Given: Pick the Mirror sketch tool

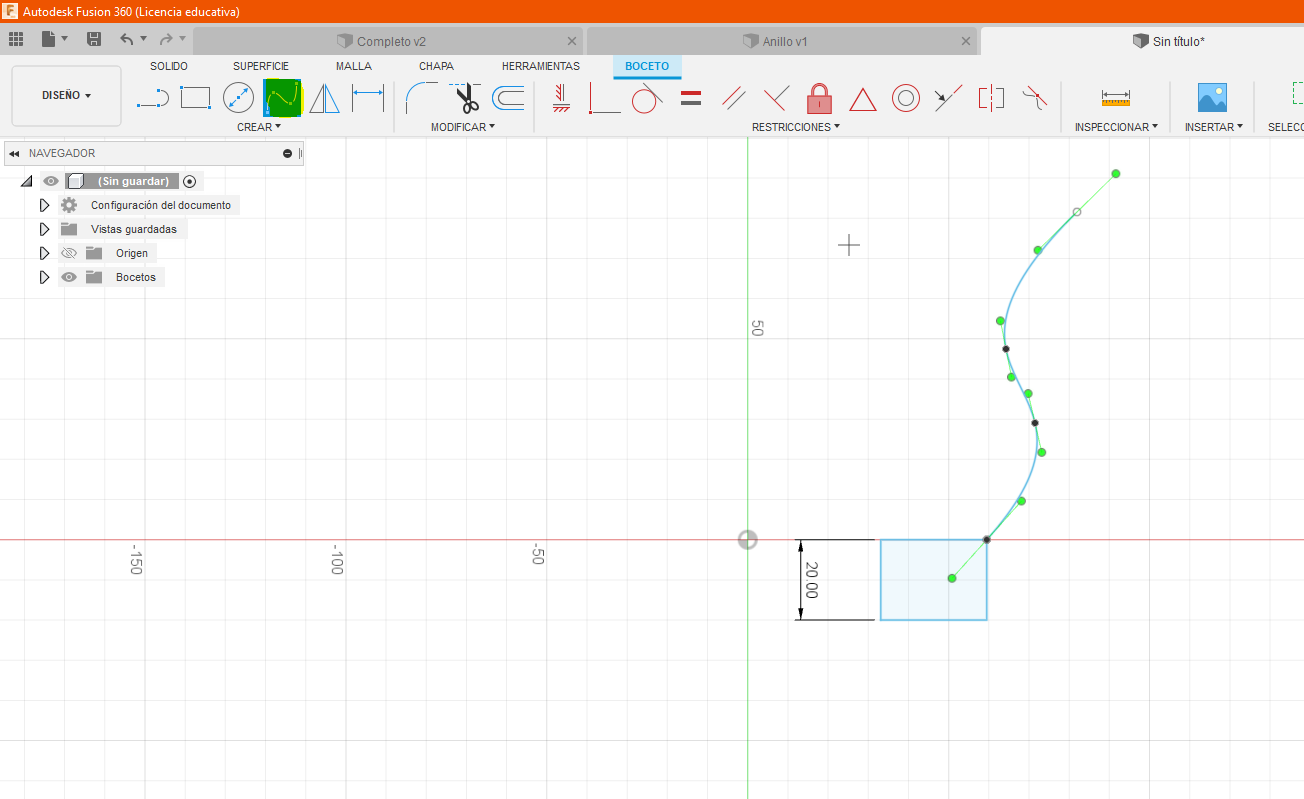Looking at the screenshot, I should (x=324, y=98).
